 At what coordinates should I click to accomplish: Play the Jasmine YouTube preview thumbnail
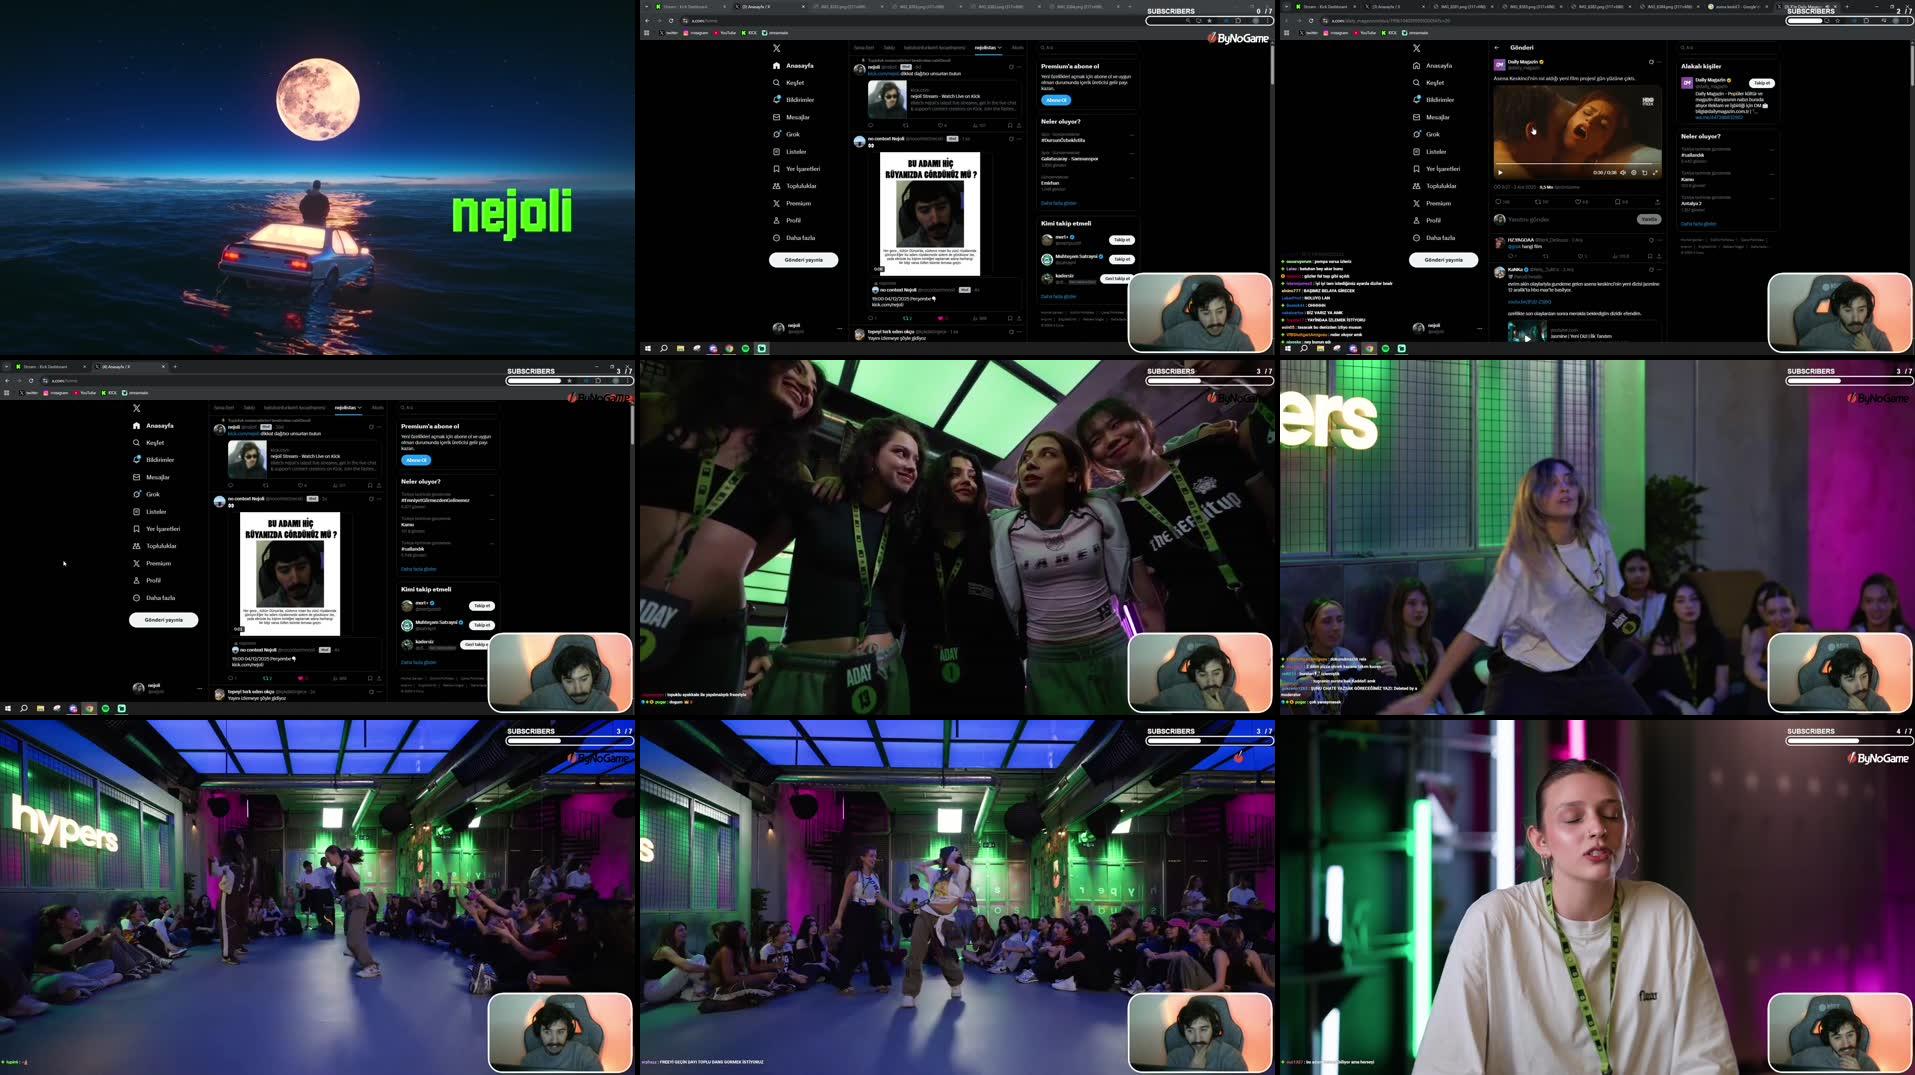click(1527, 337)
